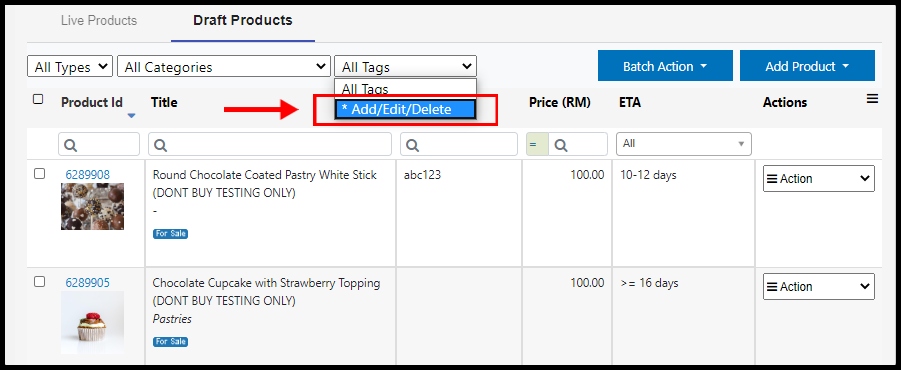Focus the Title search filter field
The height and width of the screenshot is (370, 901).
[x=270, y=144]
